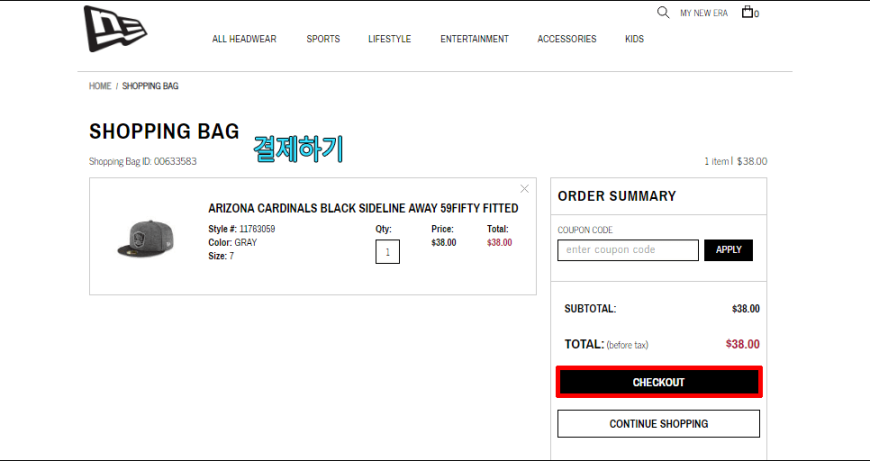Go to MY NEW ERA account
The image size is (870, 461).
click(704, 13)
